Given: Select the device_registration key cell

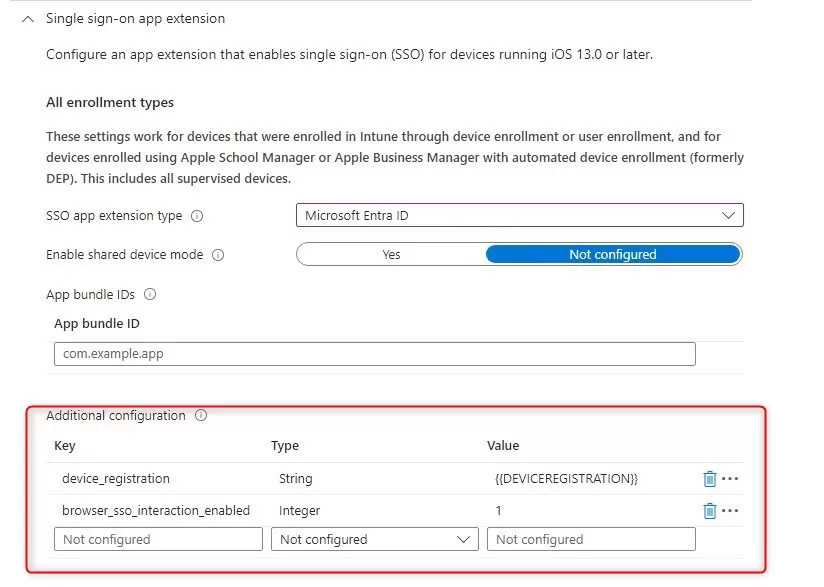Looking at the screenshot, I should point(116,479).
